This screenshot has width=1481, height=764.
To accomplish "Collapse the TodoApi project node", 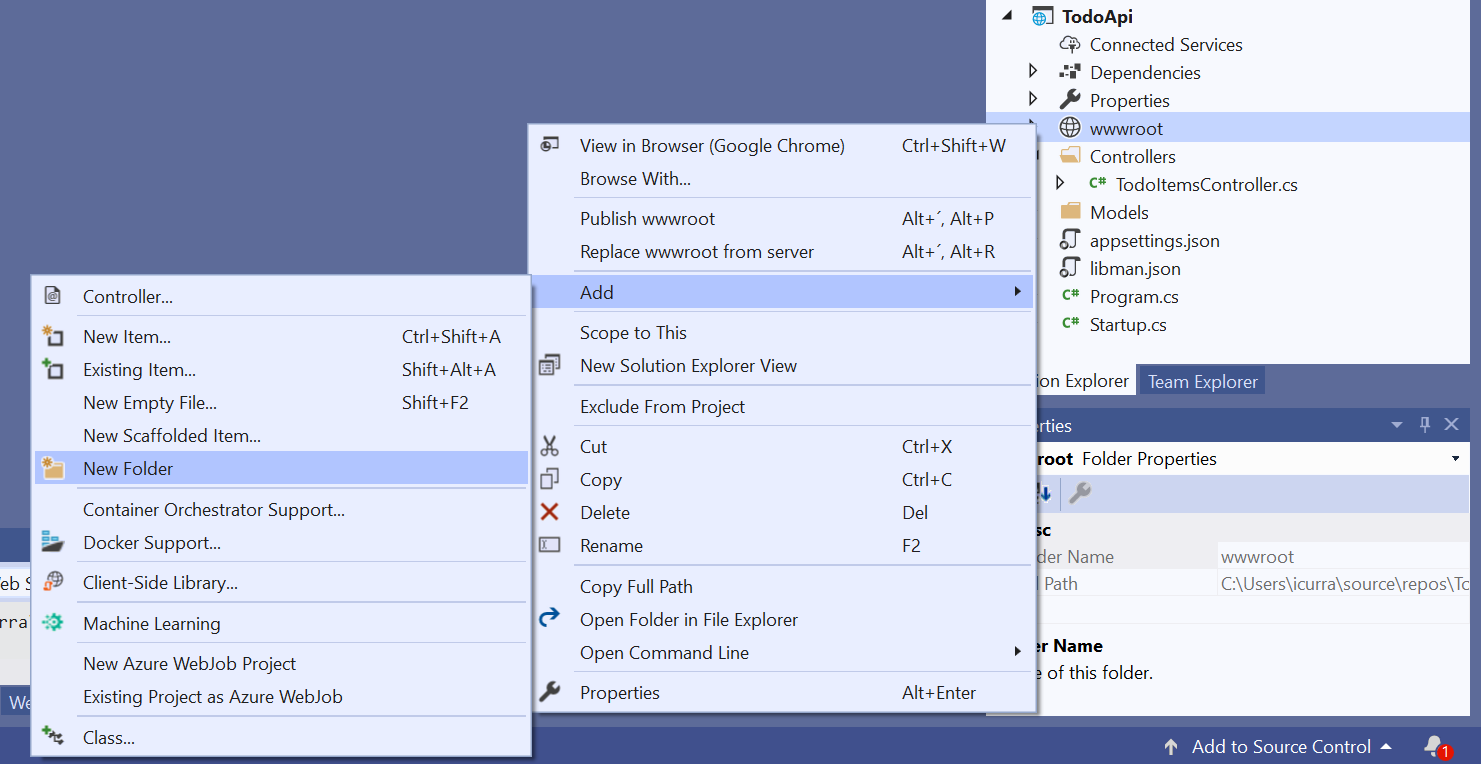I will [x=1006, y=15].
